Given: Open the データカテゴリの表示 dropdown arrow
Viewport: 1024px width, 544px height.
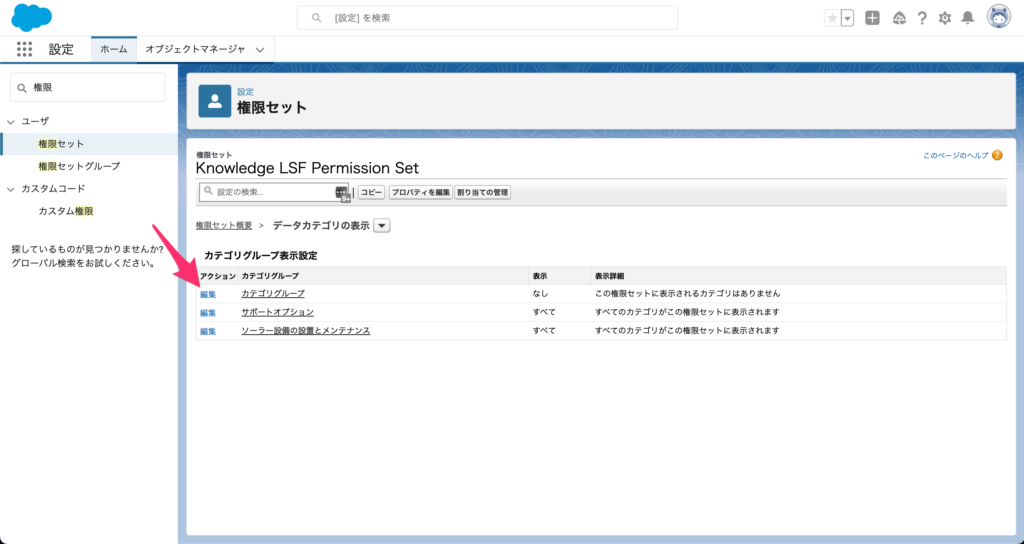Looking at the screenshot, I should click(x=382, y=226).
